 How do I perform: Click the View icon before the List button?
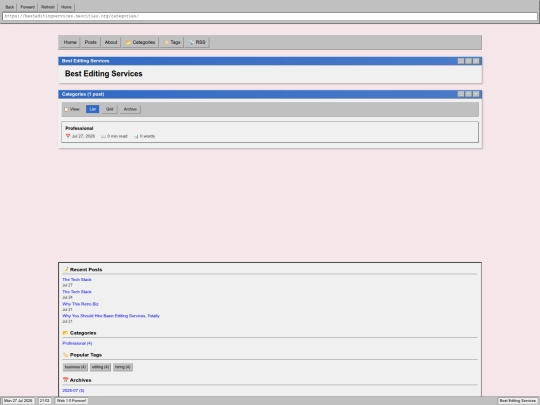coord(66,109)
